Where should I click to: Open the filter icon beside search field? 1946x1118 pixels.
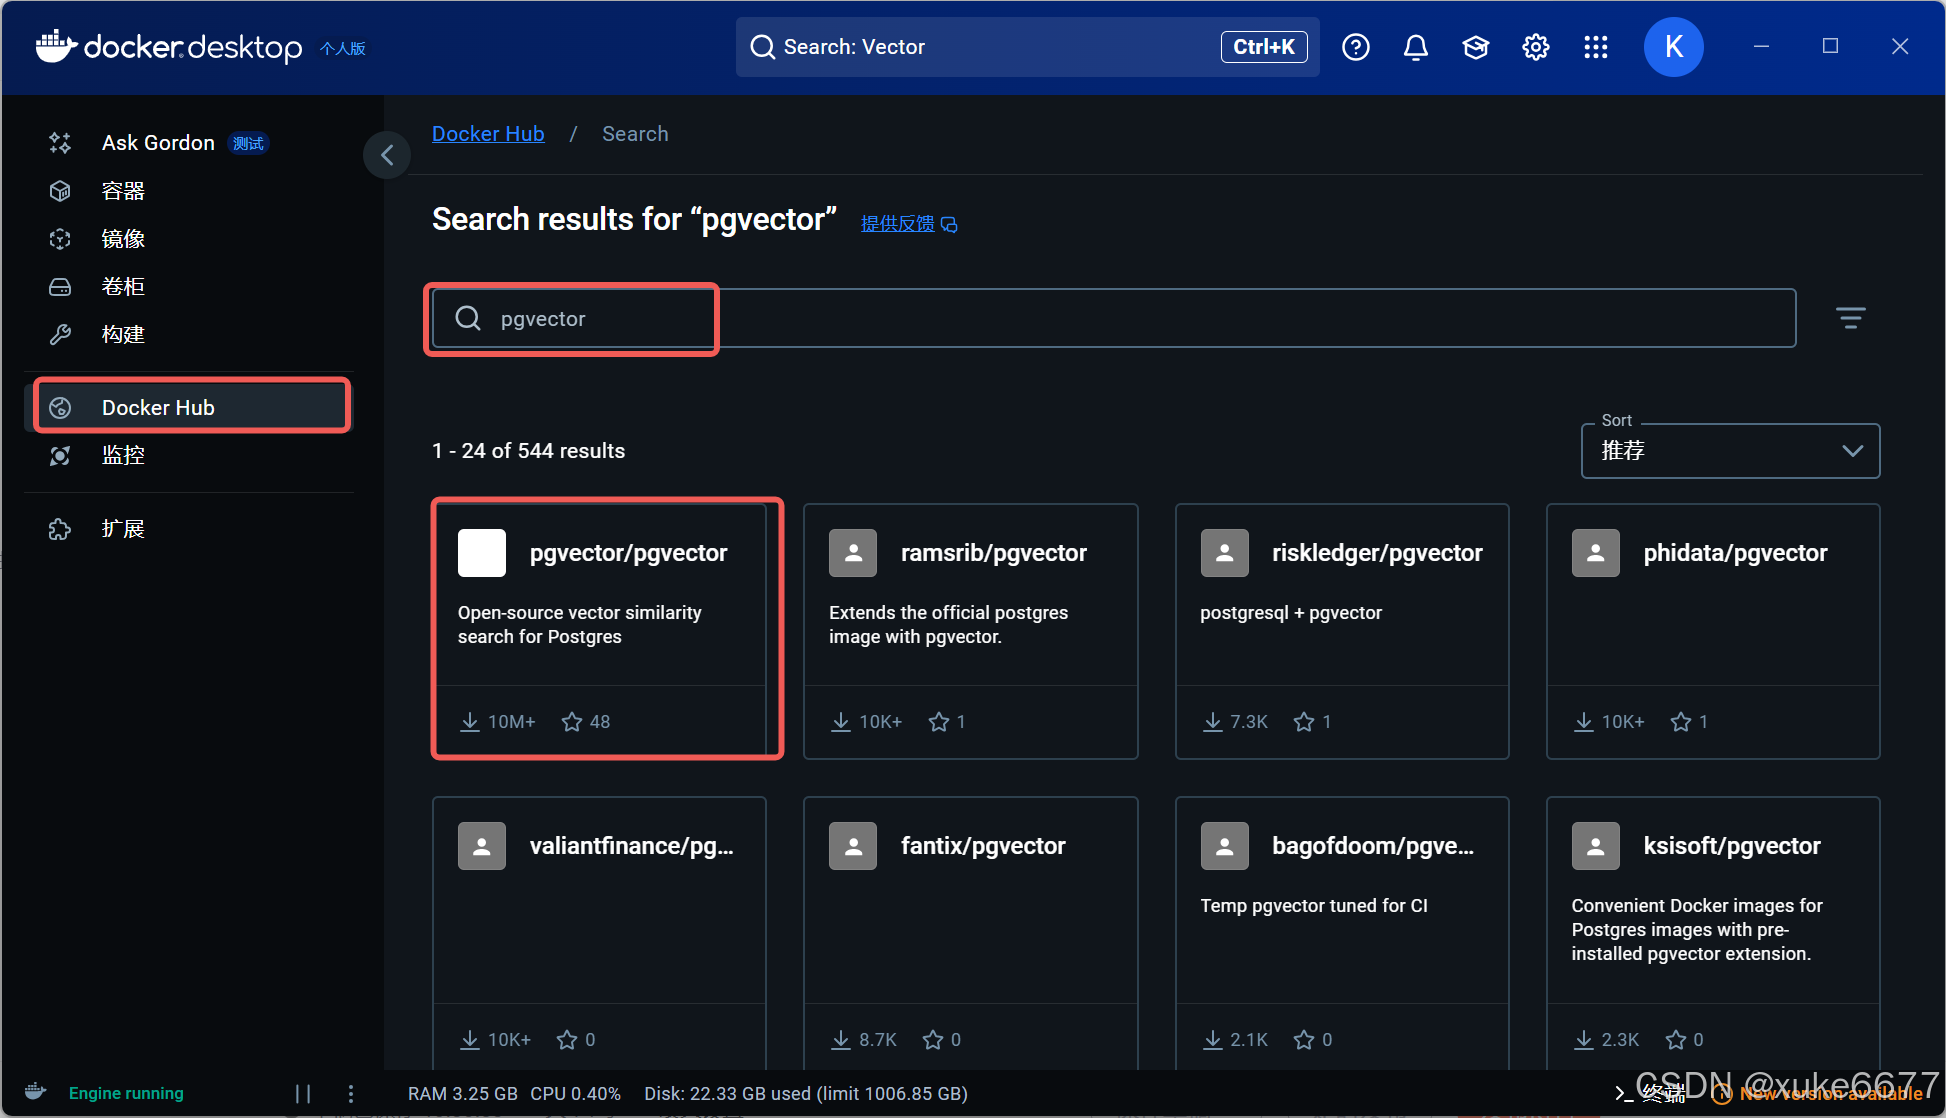click(1851, 318)
